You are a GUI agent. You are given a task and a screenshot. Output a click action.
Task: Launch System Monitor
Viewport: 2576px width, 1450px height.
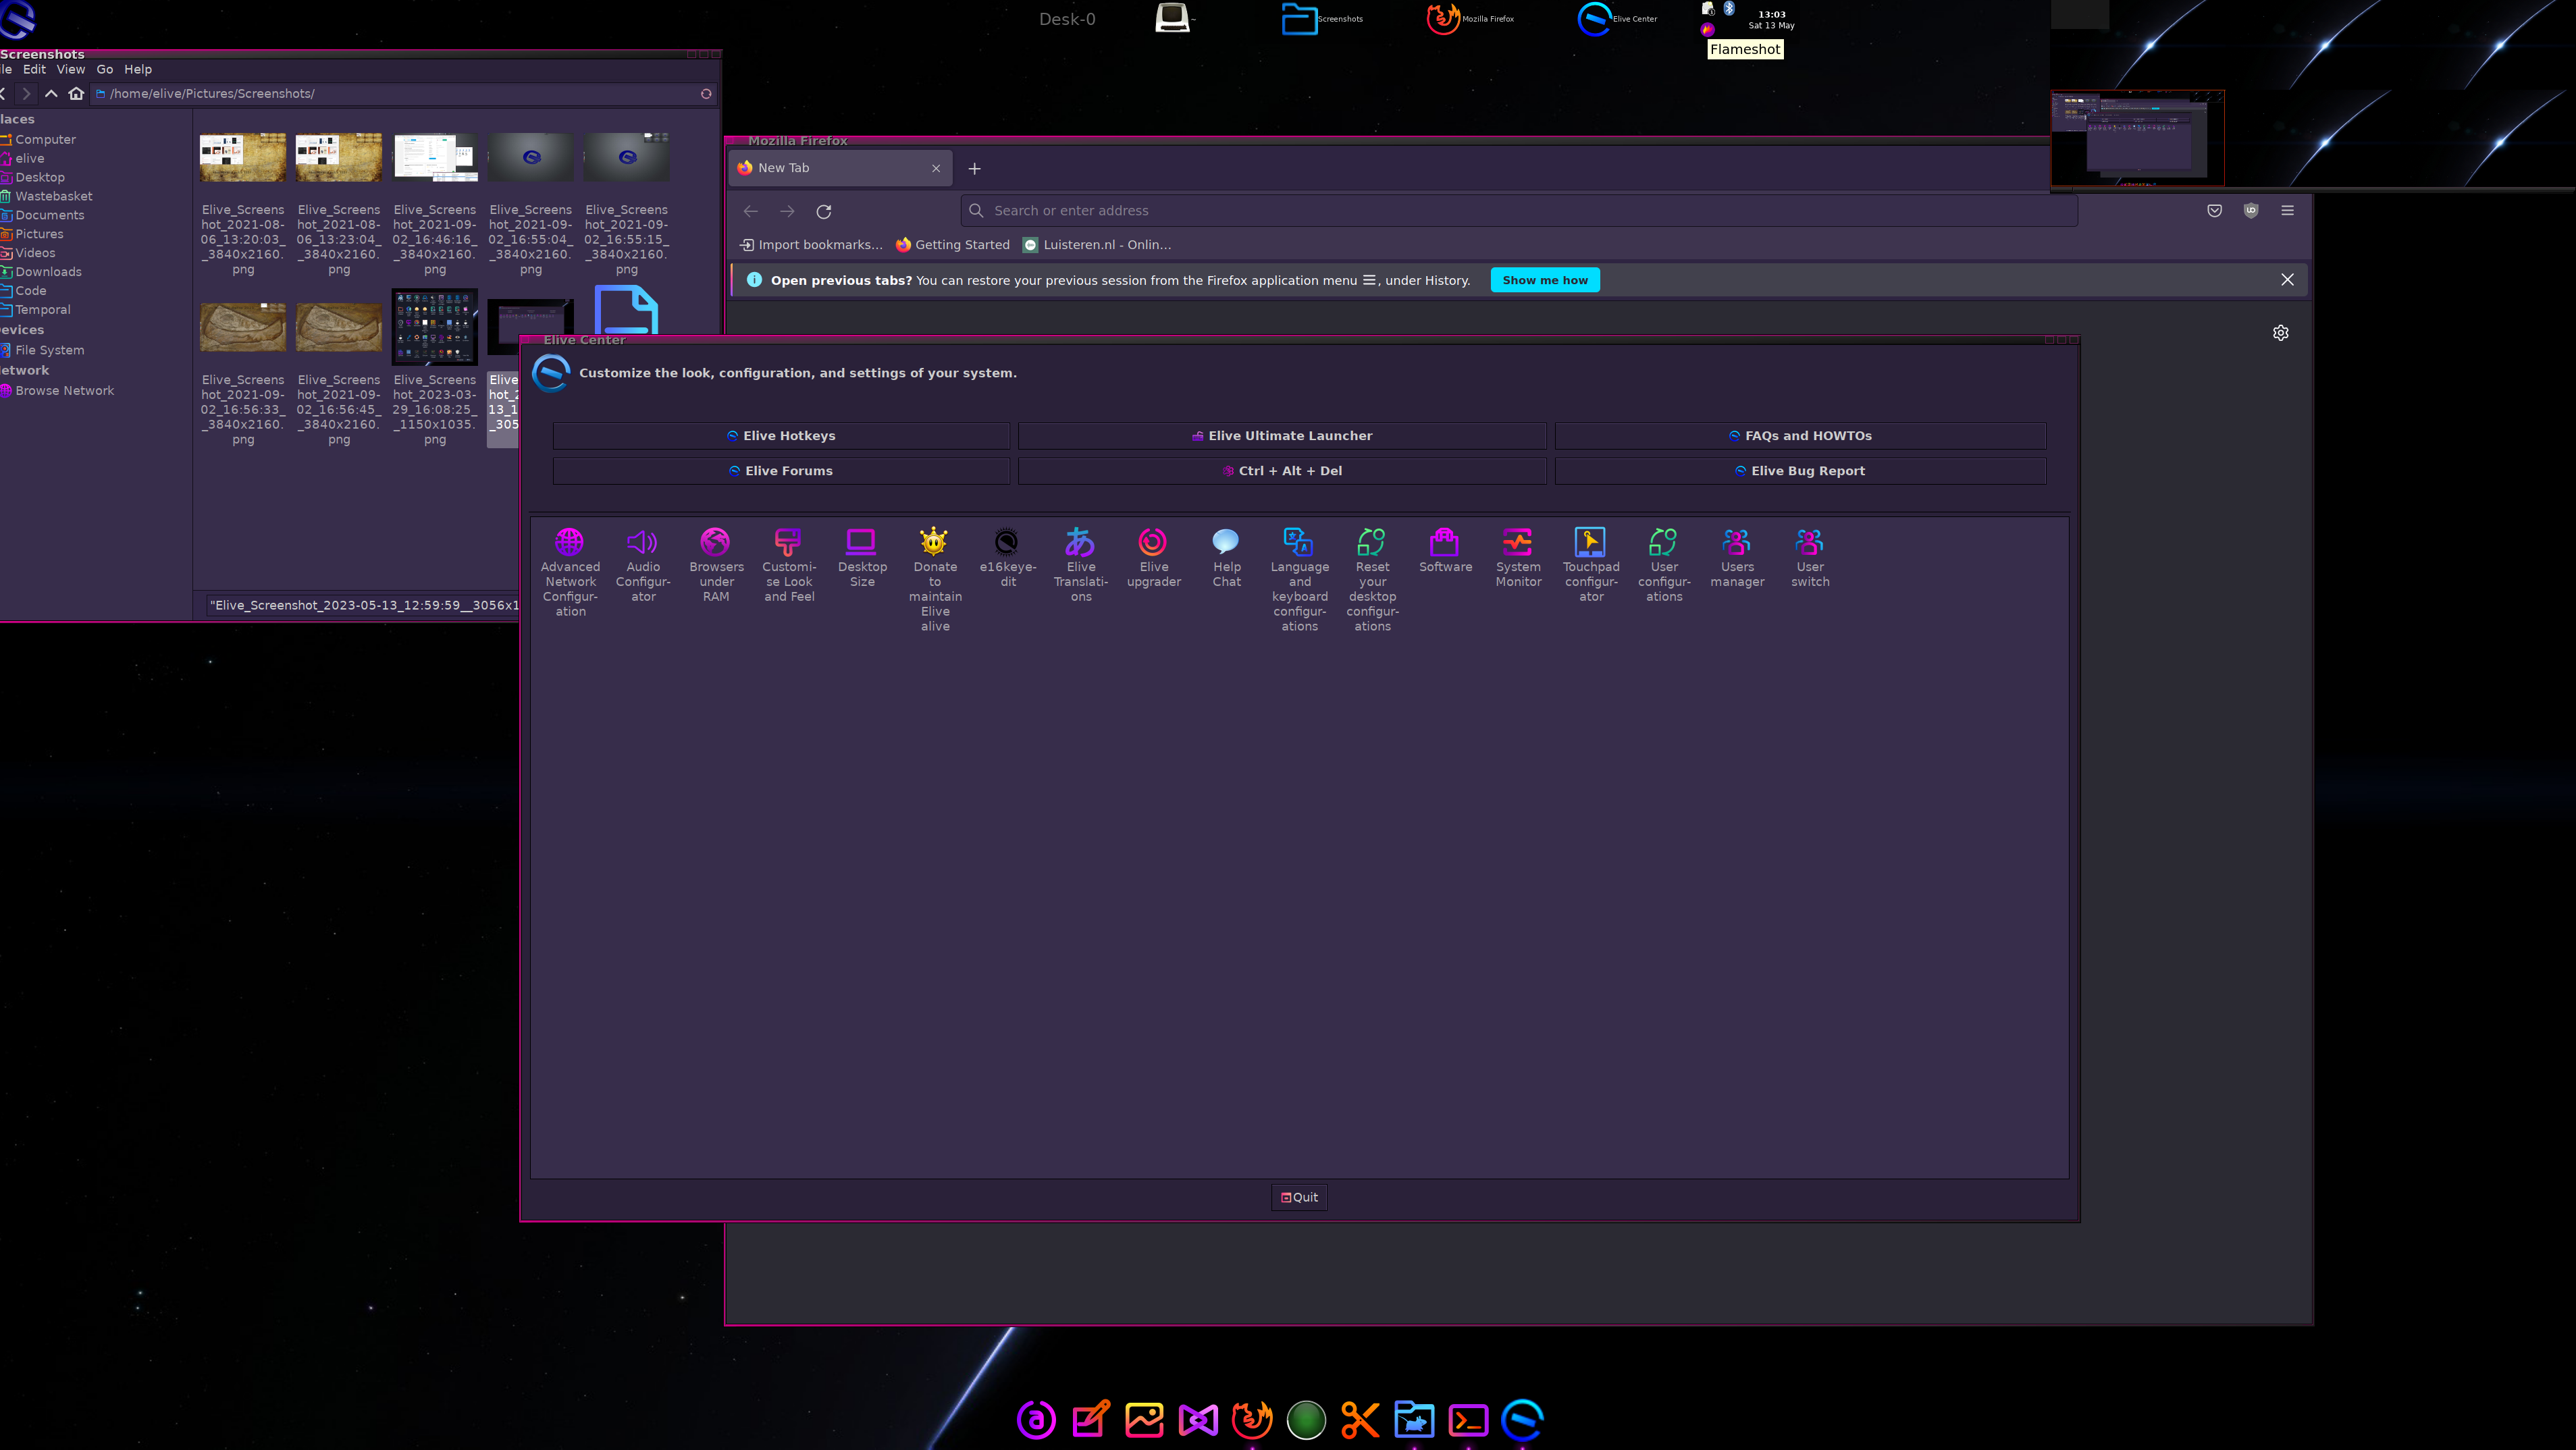click(x=1518, y=557)
